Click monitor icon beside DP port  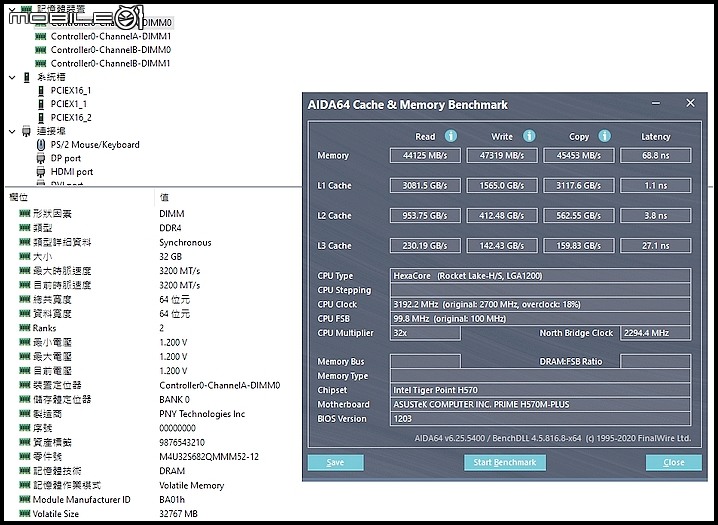click(41, 158)
